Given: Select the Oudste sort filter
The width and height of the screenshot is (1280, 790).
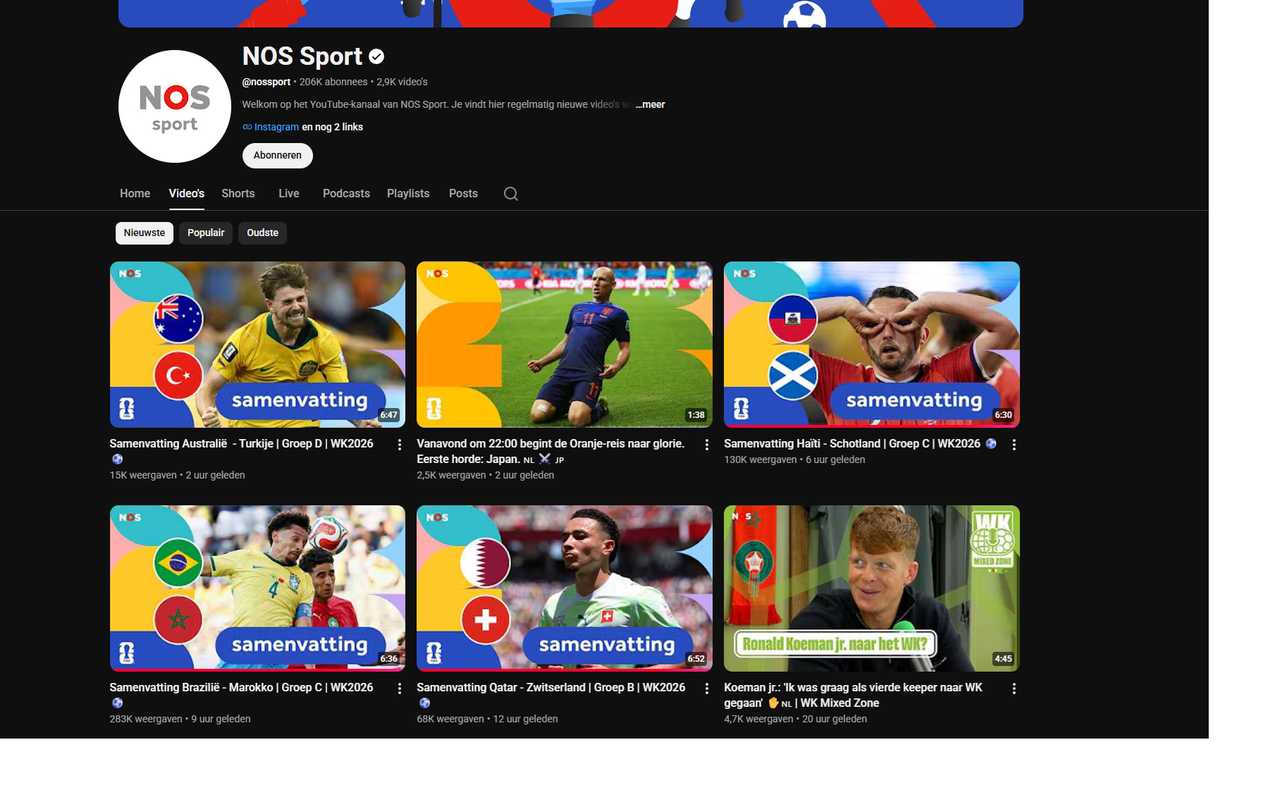Looking at the screenshot, I should (263, 233).
